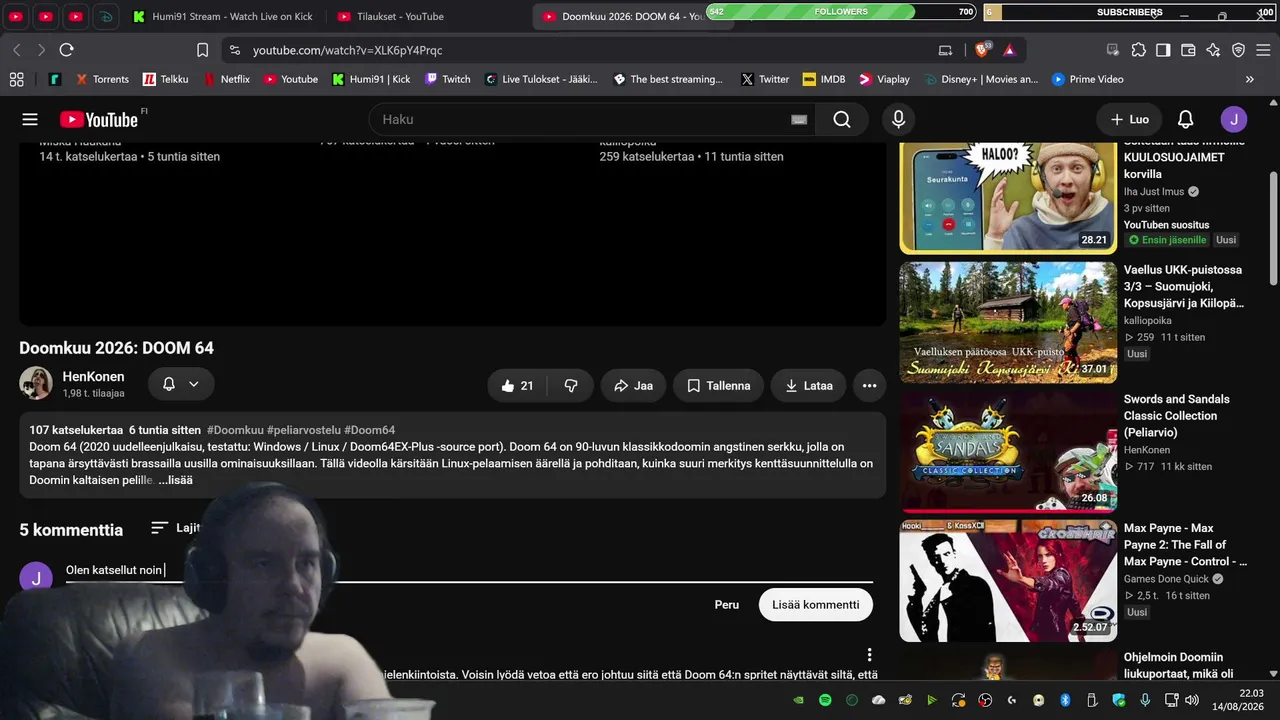
Task: Open Brave Wallet
Action: pos(1188,50)
